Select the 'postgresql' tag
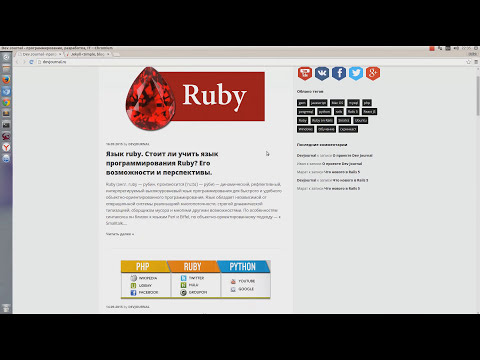The height and width of the screenshot is (360, 480). [x=306, y=112]
